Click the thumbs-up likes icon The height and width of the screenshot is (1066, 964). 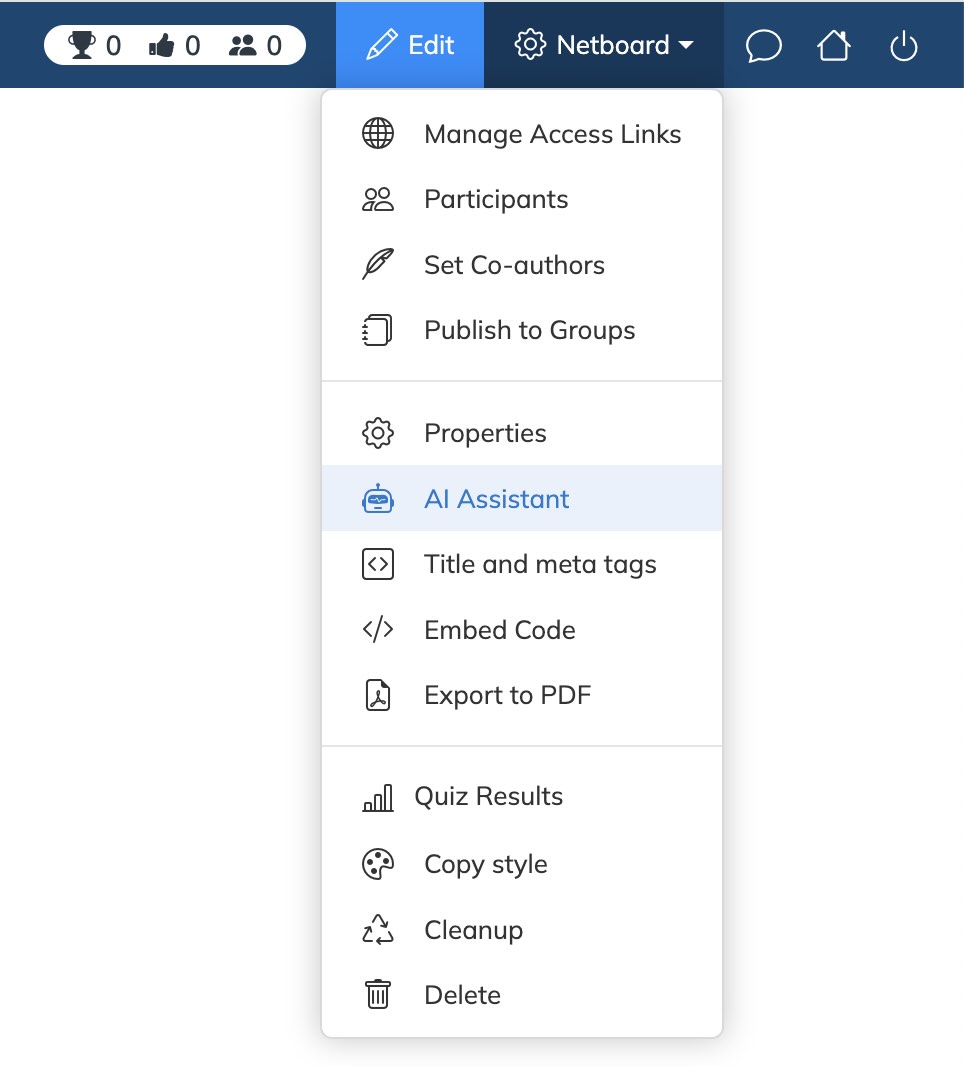[x=162, y=46]
